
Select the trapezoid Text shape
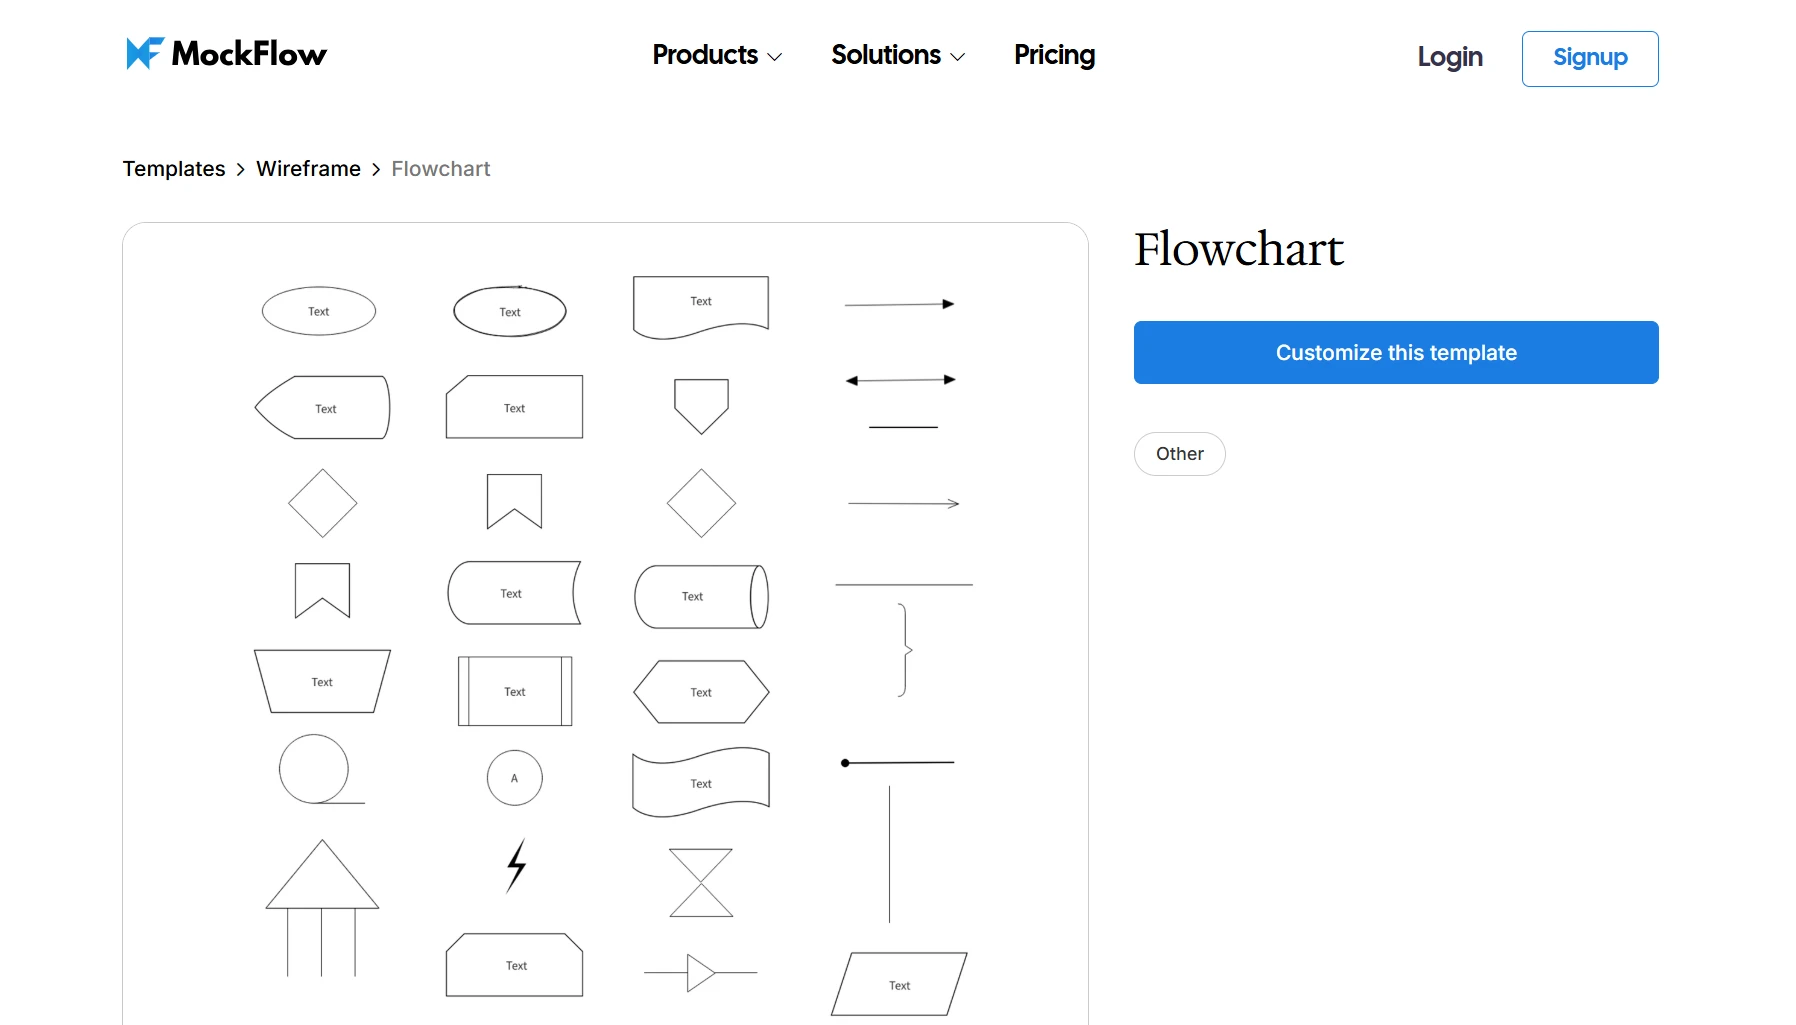322,681
